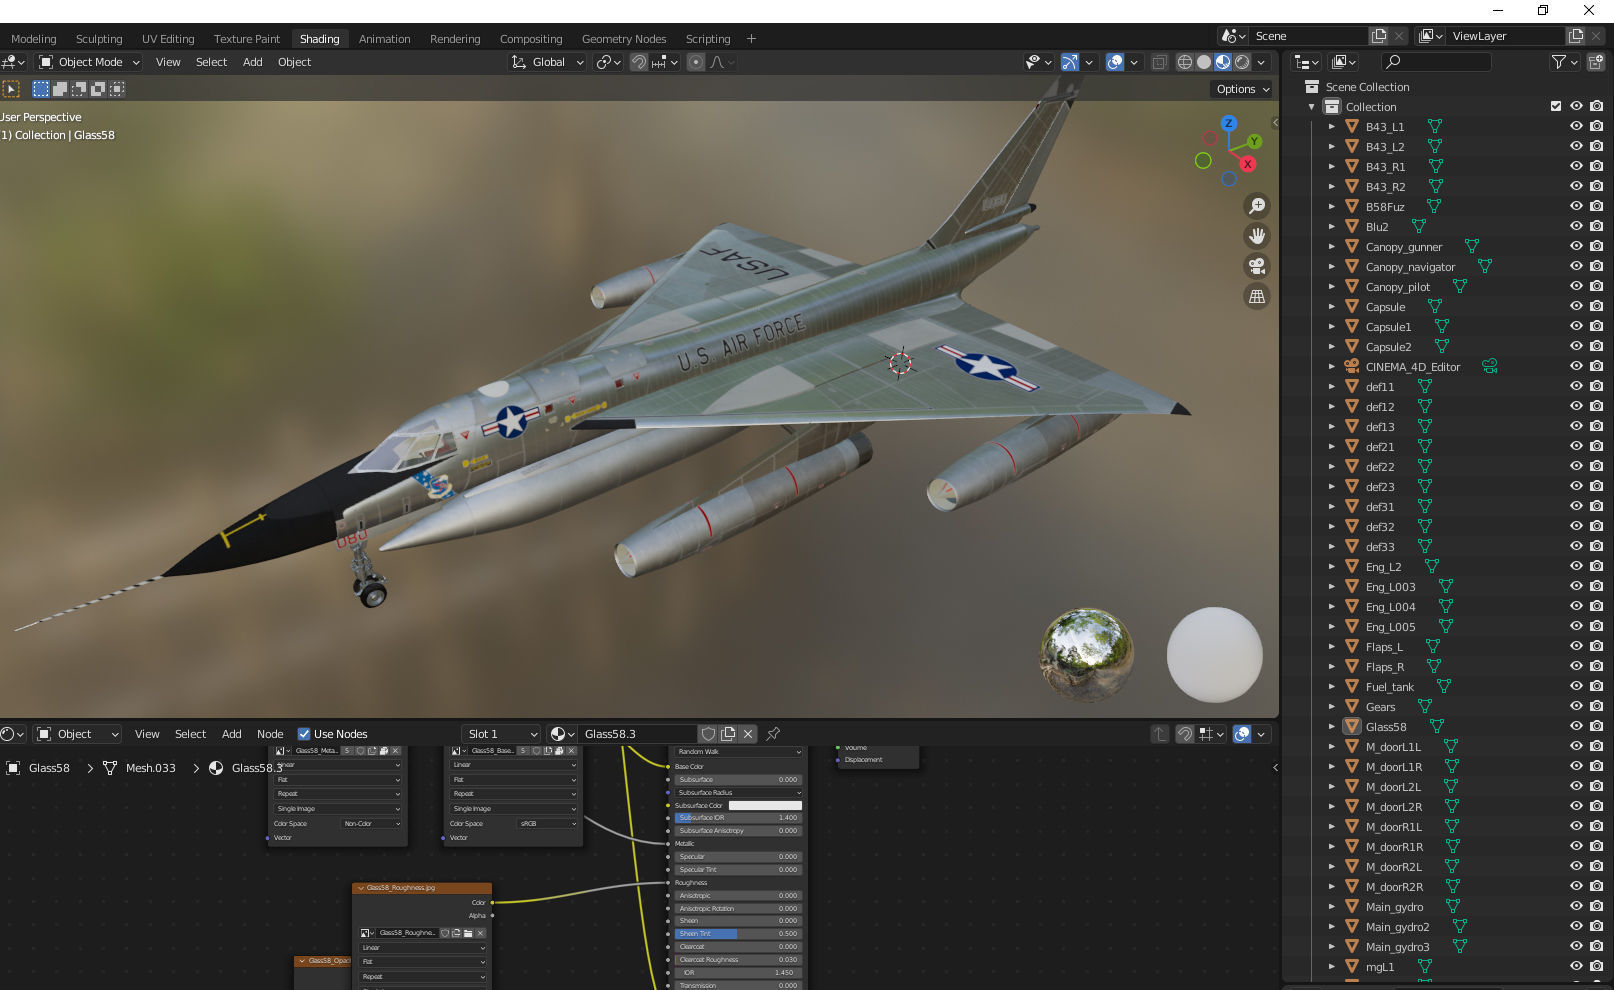Browse materials with sphere icon dropdown
1614x990 pixels.
pyautogui.click(x=563, y=734)
